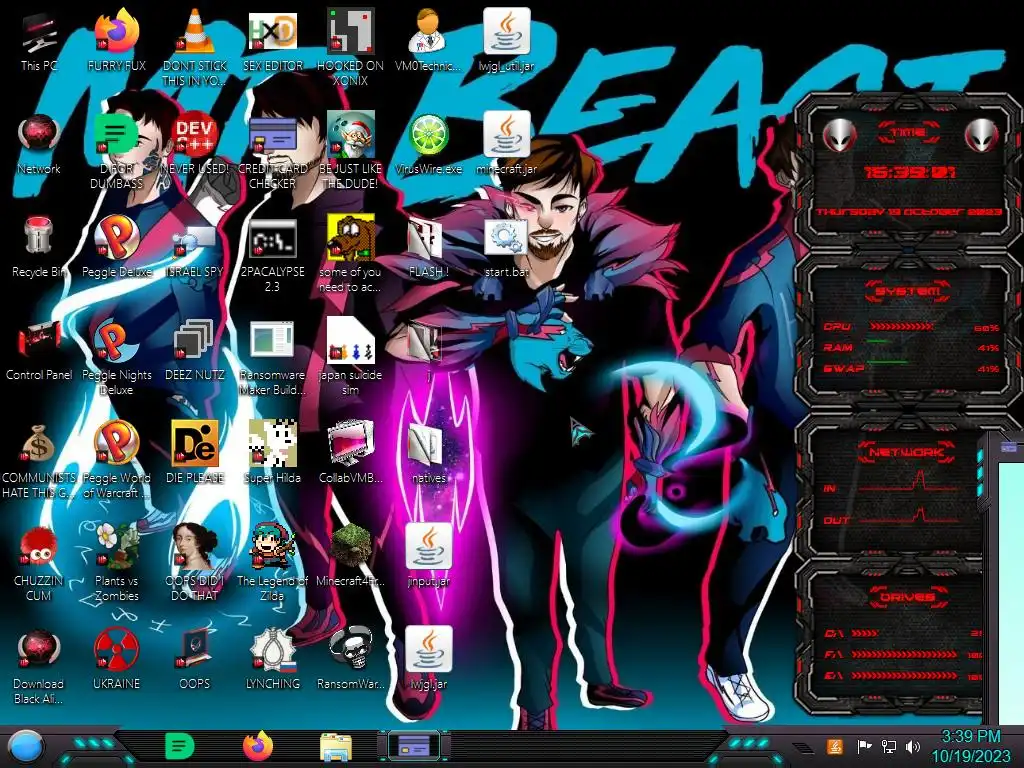Image resolution: width=1024 pixels, height=768 pixels.
Task: Open the Peggle World of Warcraft shortcut
Action: [x=117, y=444]
